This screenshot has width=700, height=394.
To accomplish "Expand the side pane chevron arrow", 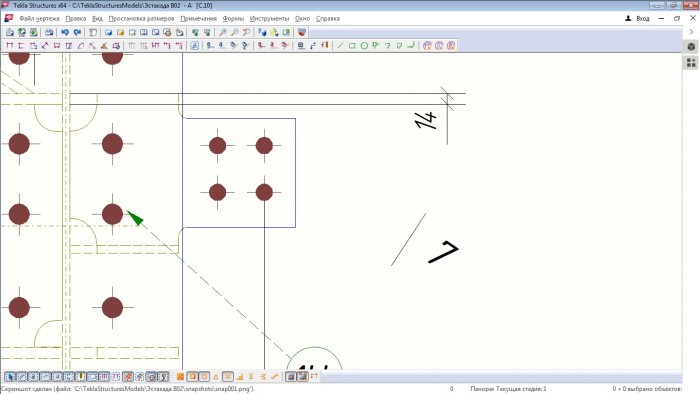I will click(691, 32).
